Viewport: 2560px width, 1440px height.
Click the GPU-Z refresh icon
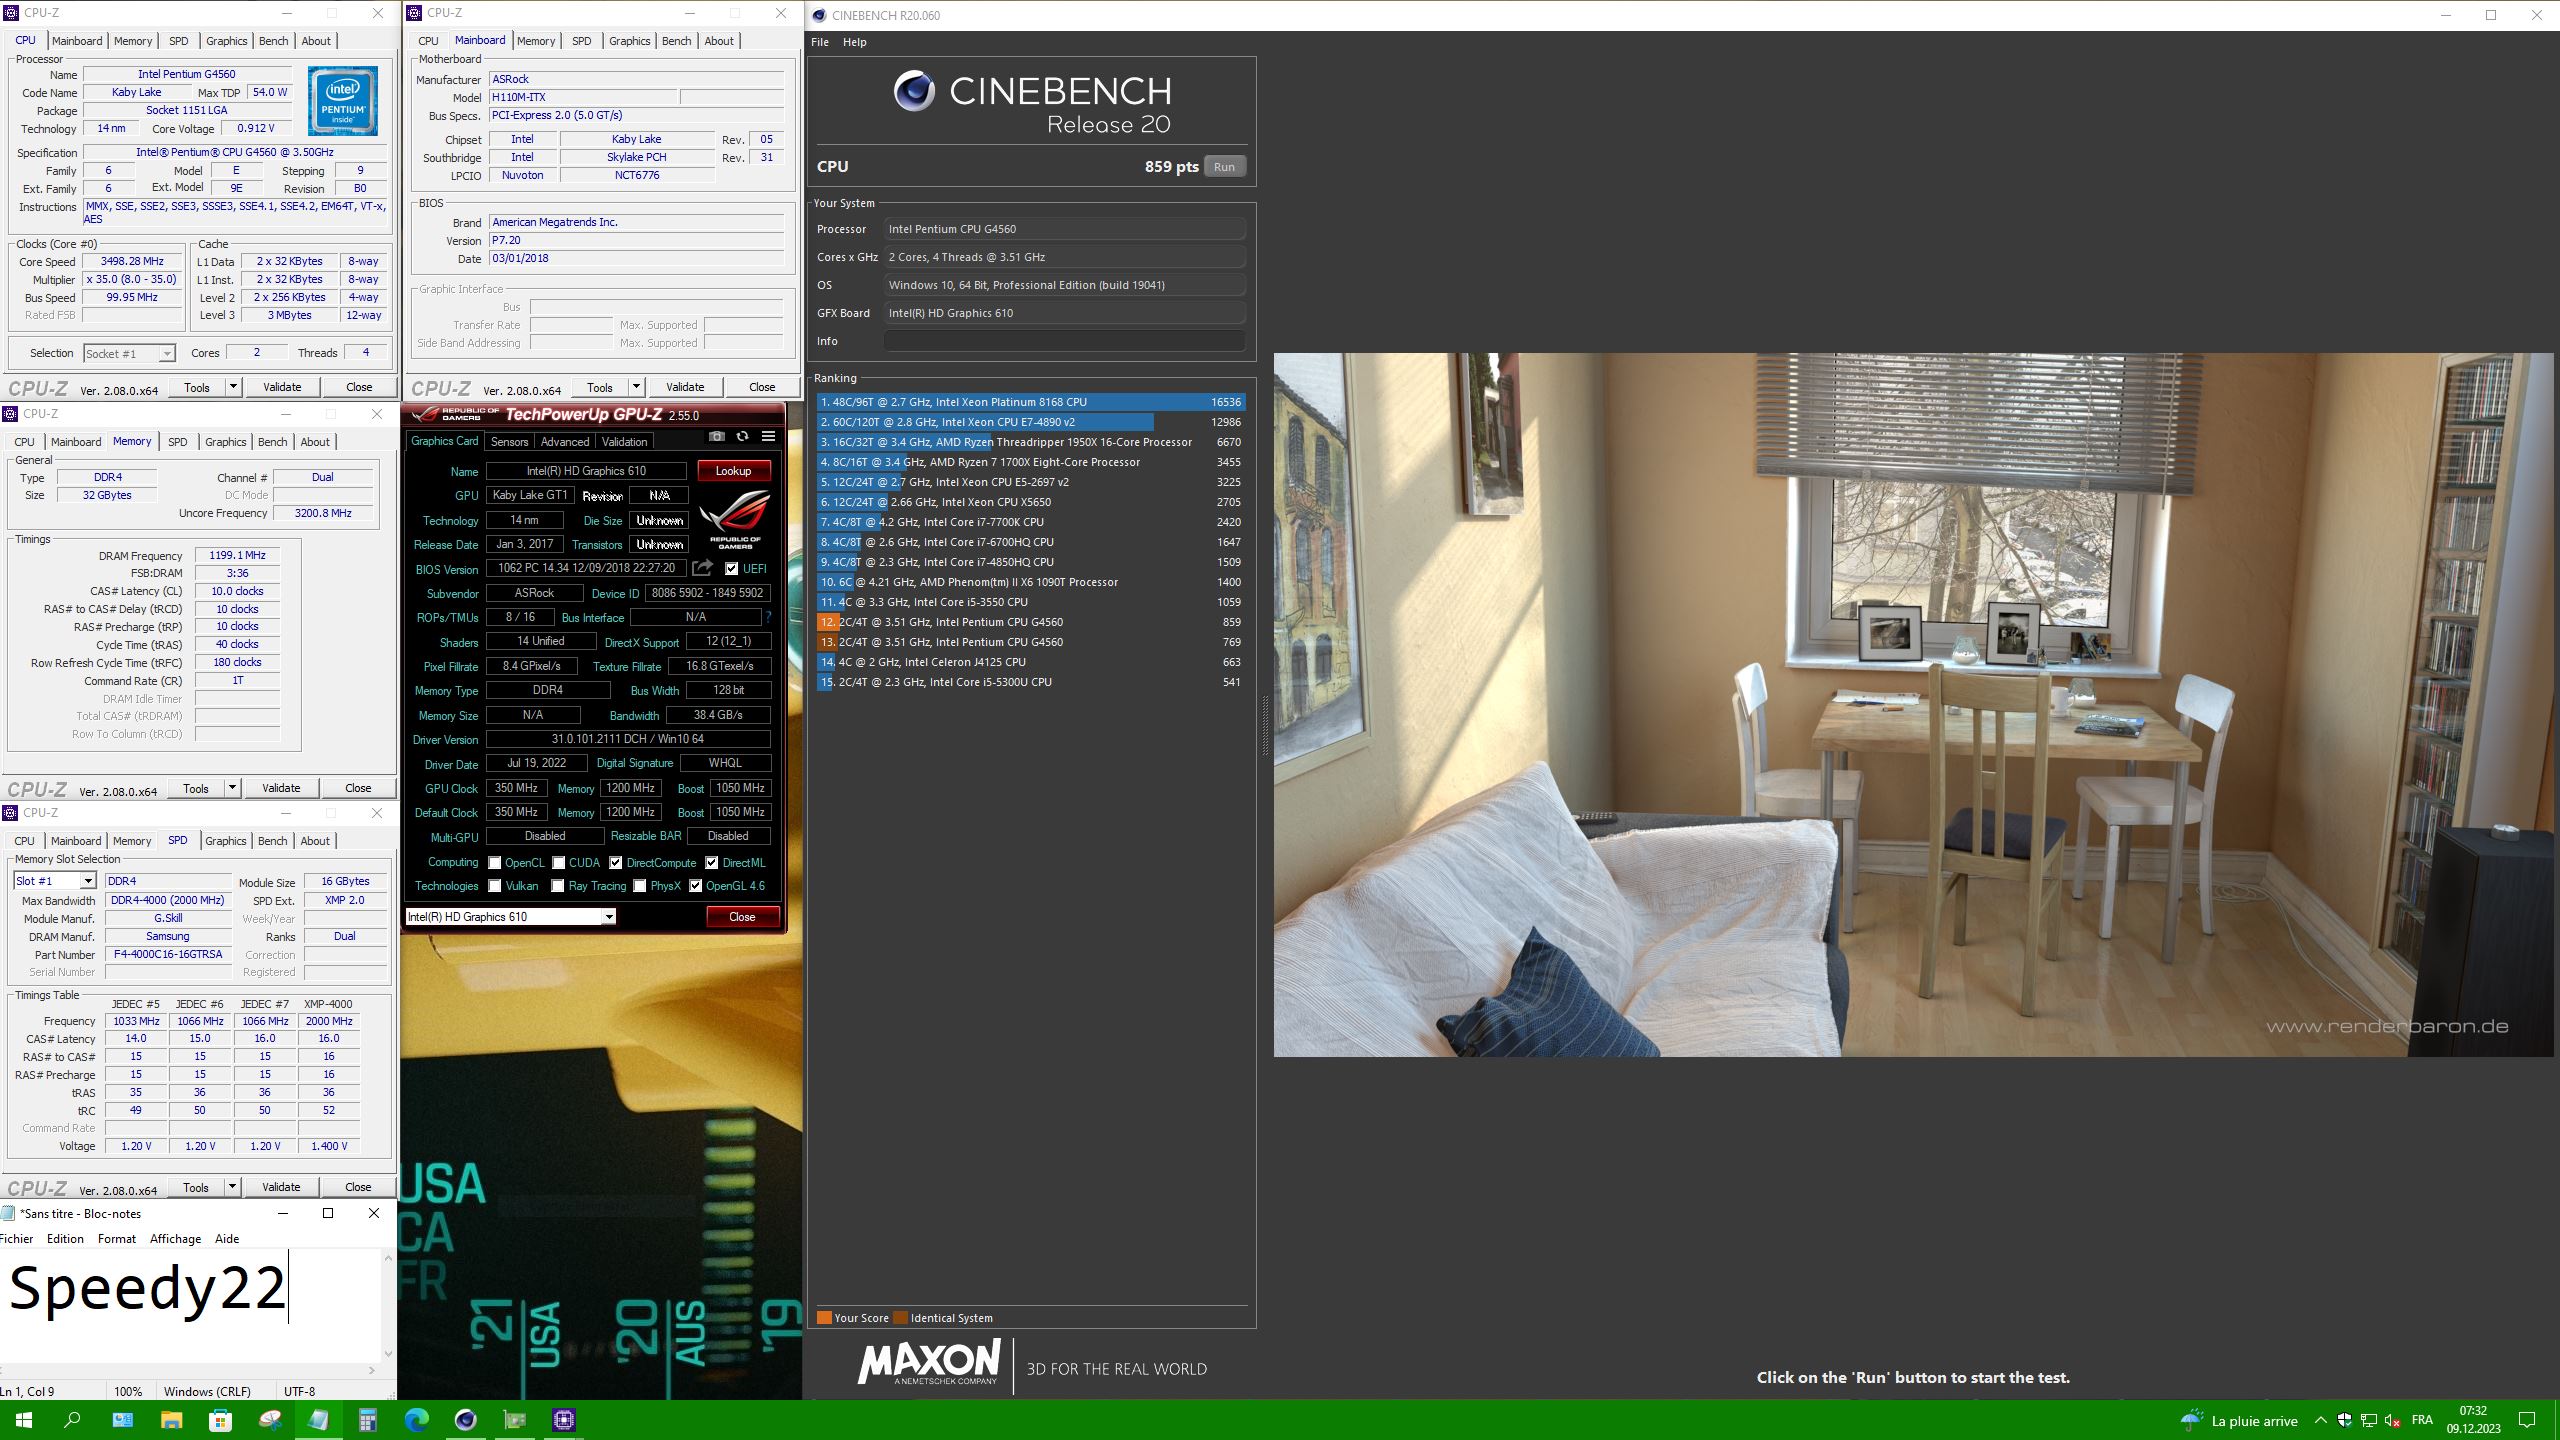pos(742,436)
